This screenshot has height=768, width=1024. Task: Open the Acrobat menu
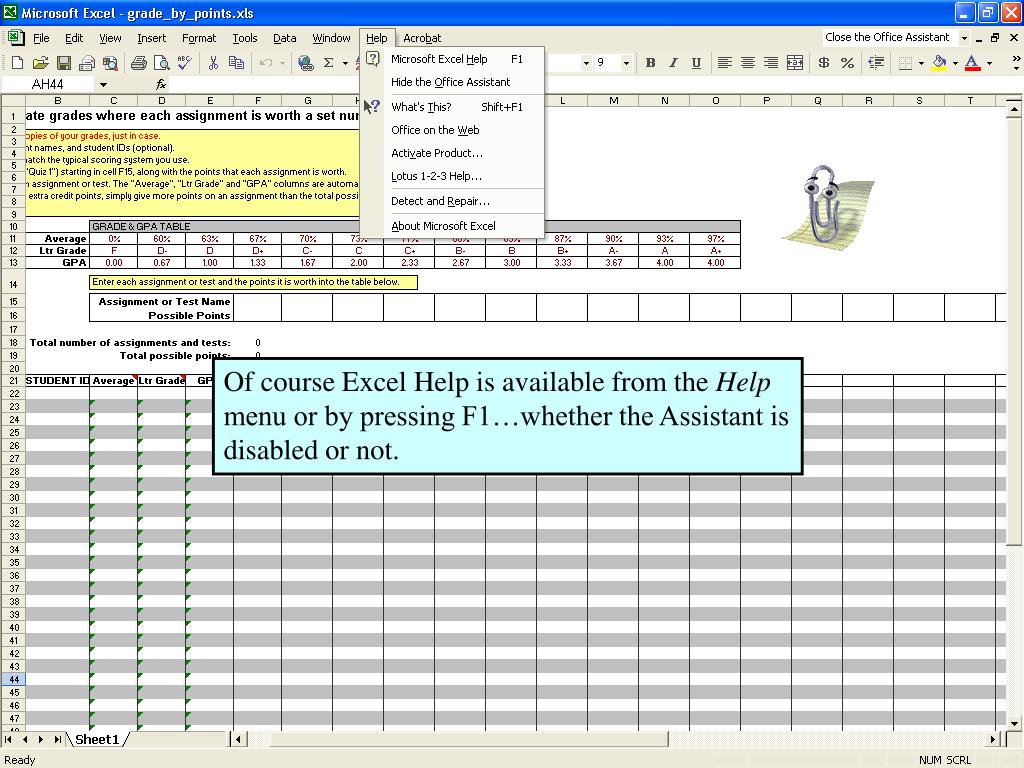tap(422, 38)
